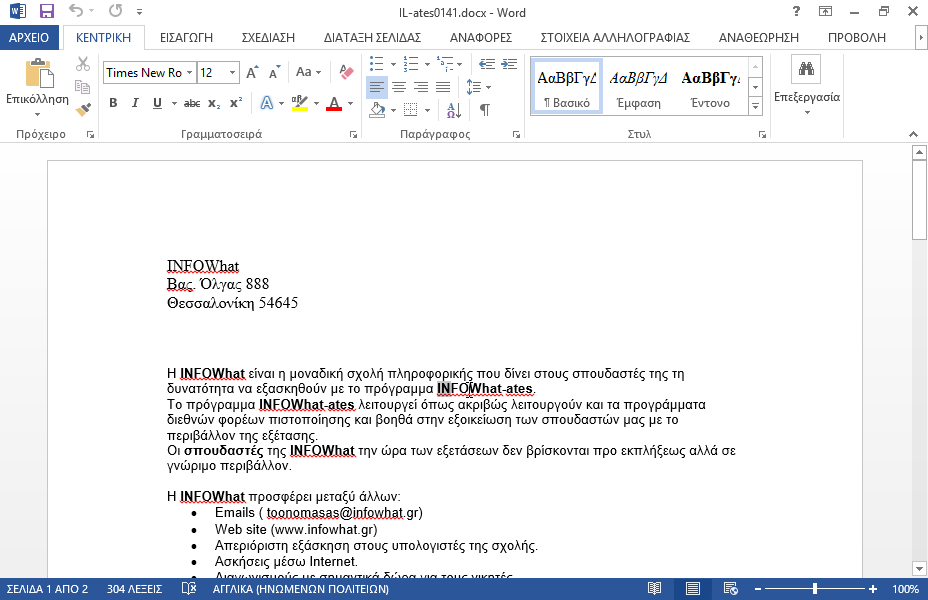The height and width of the screenshot is (600, 928).
Task: Justify the paragraph text
Action: click(x=443, y=88)
